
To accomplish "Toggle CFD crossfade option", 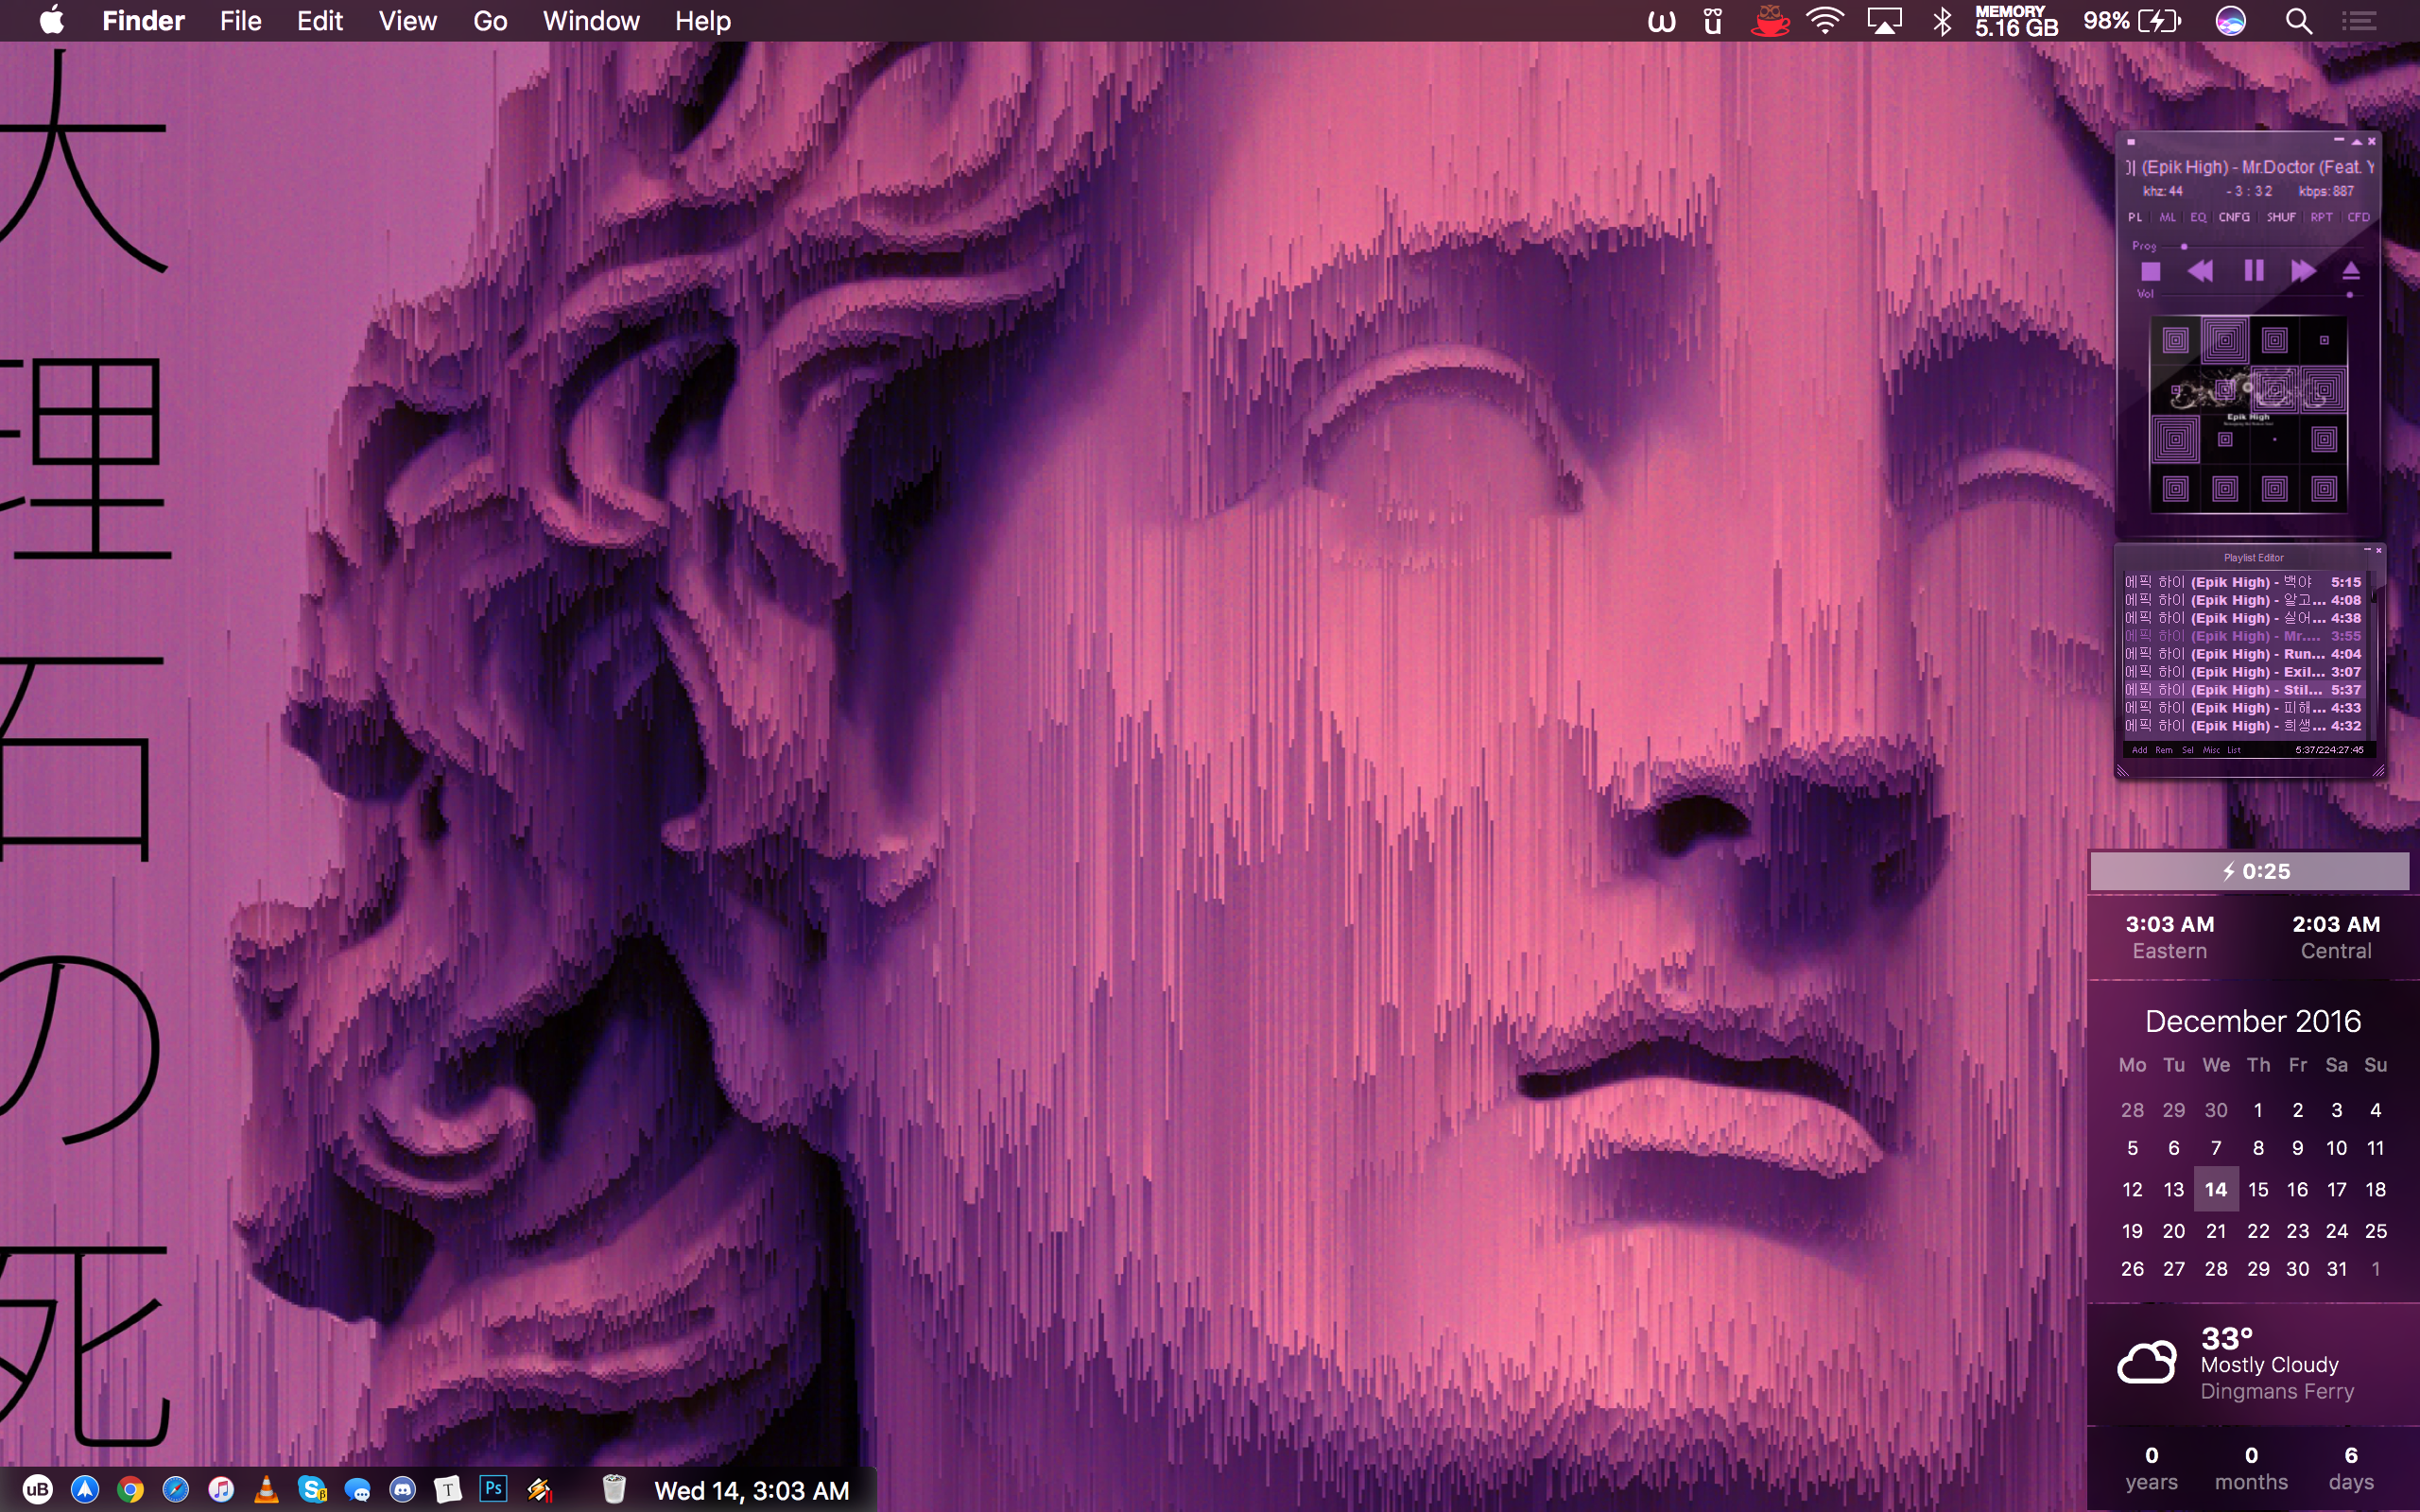I will [2359, 217].
